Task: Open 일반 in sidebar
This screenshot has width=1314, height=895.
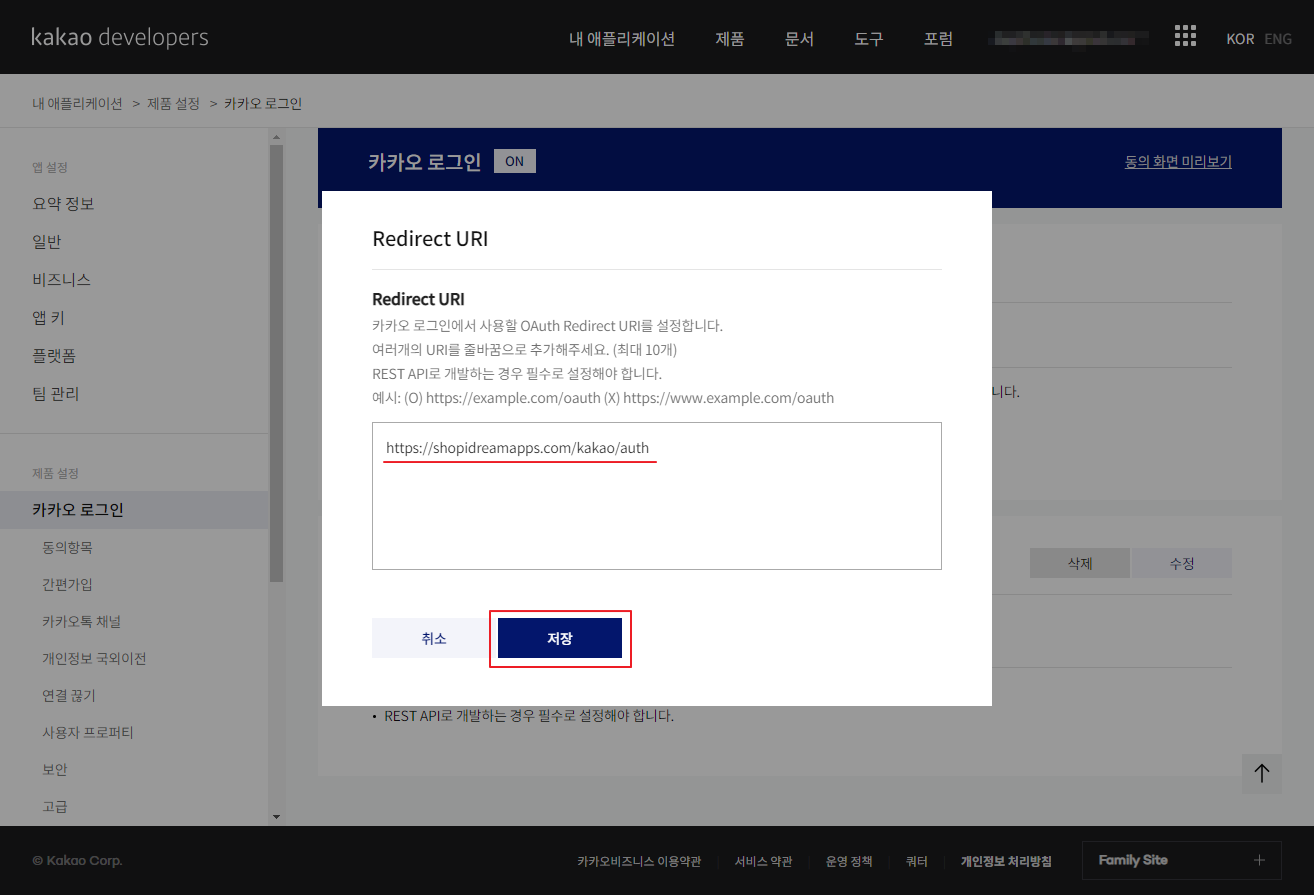Action: (47, 242)
